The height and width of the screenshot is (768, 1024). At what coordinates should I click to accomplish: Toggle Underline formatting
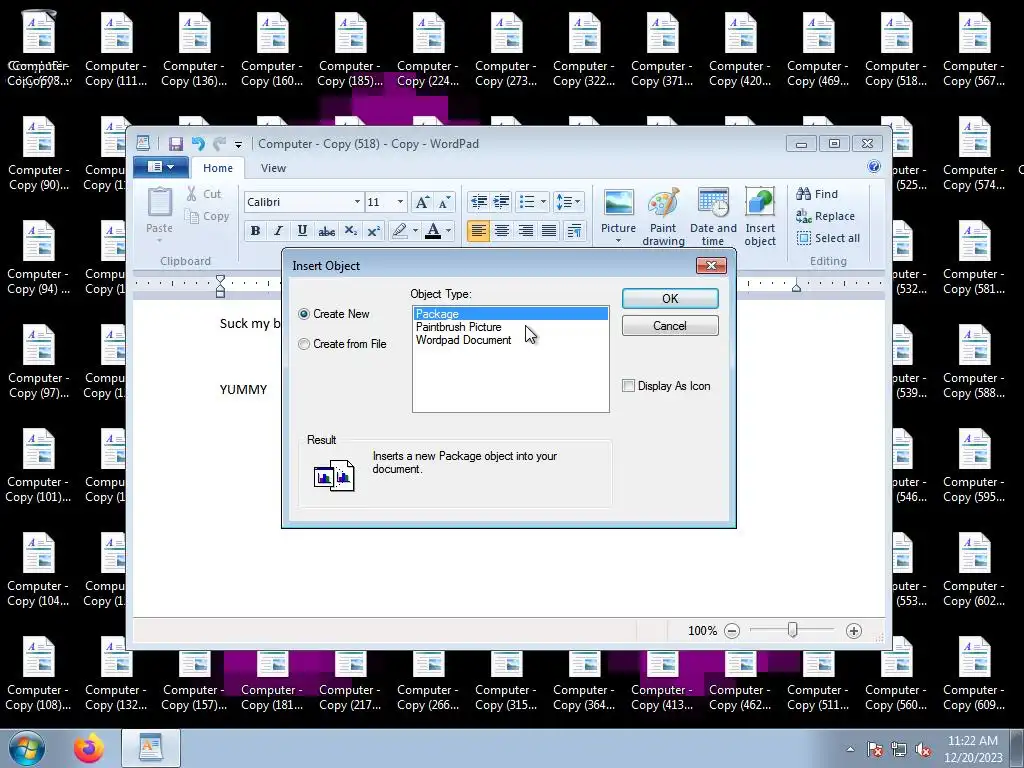(302, 231)
